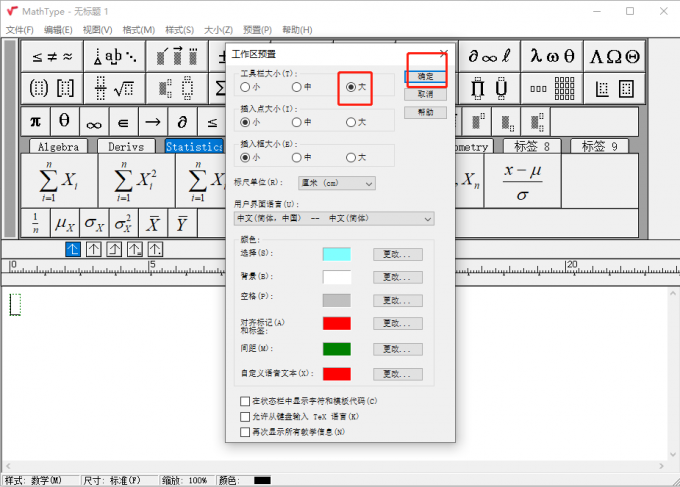Click 取消 to cancel dialog

(x=425, y=94)
